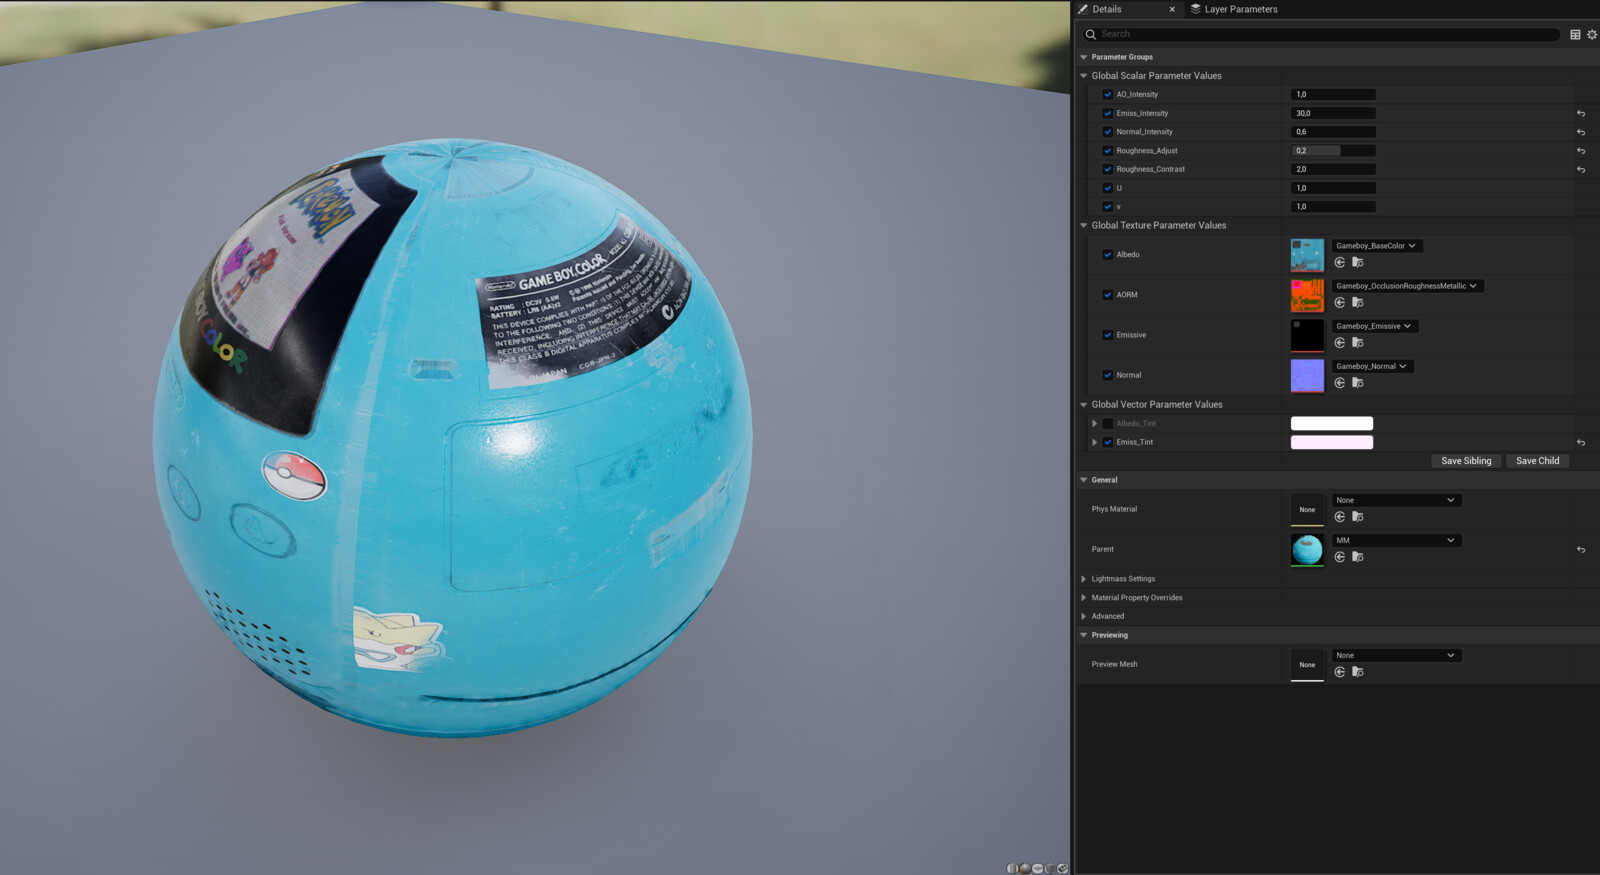The image size is (1600, 875).
Task: Use selected asset for Parent material
Action: [x=1340, y=556]
